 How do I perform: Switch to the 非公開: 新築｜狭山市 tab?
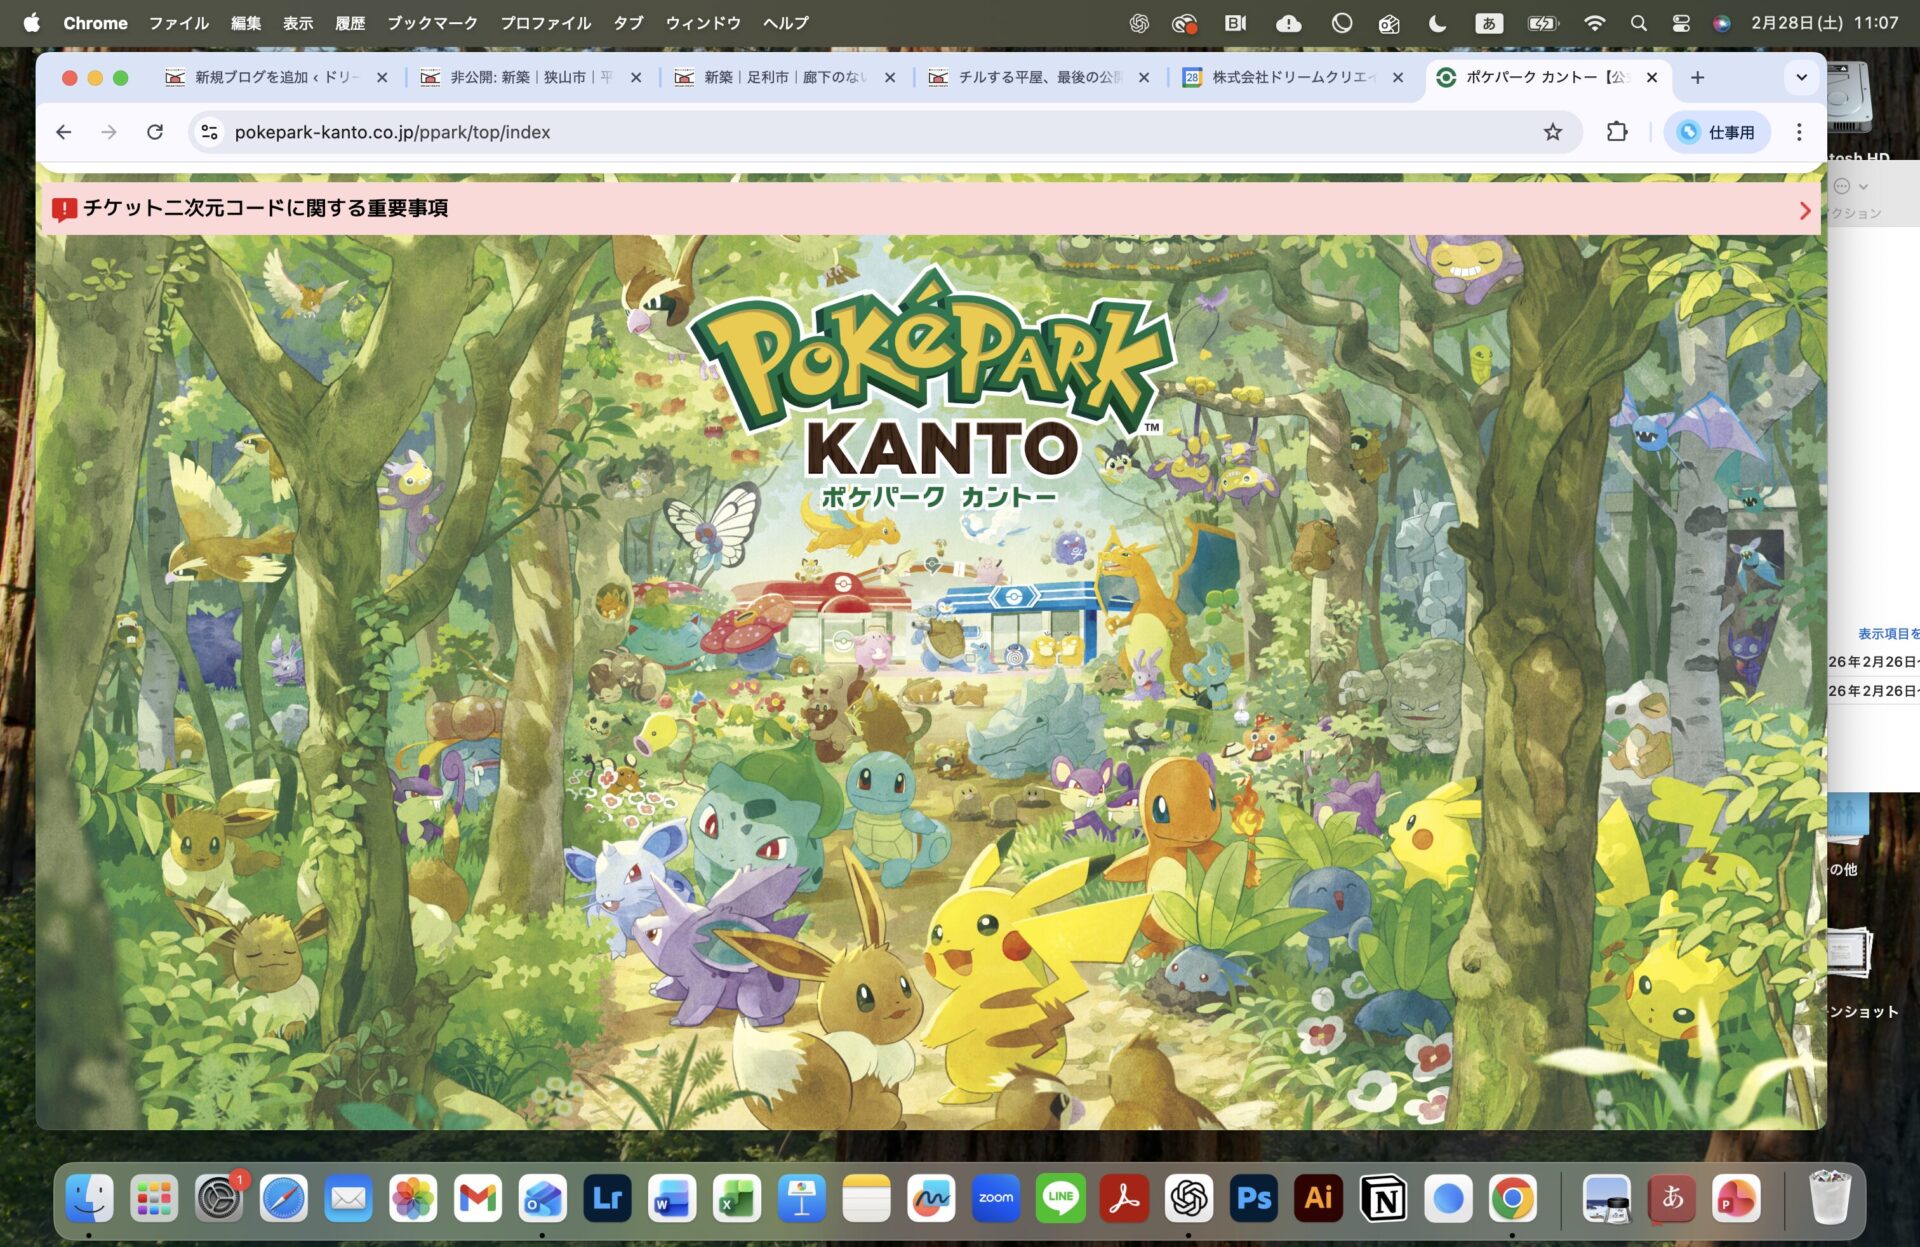[x=531, y=77]
